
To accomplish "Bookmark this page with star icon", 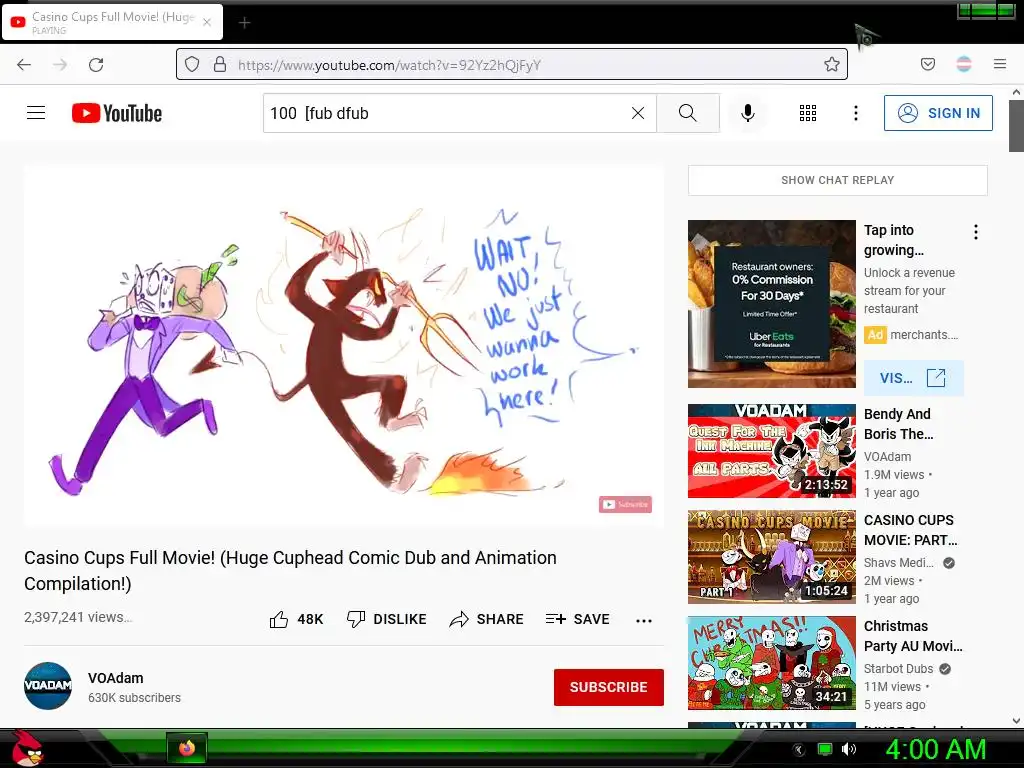I will [x=831, y=64].
